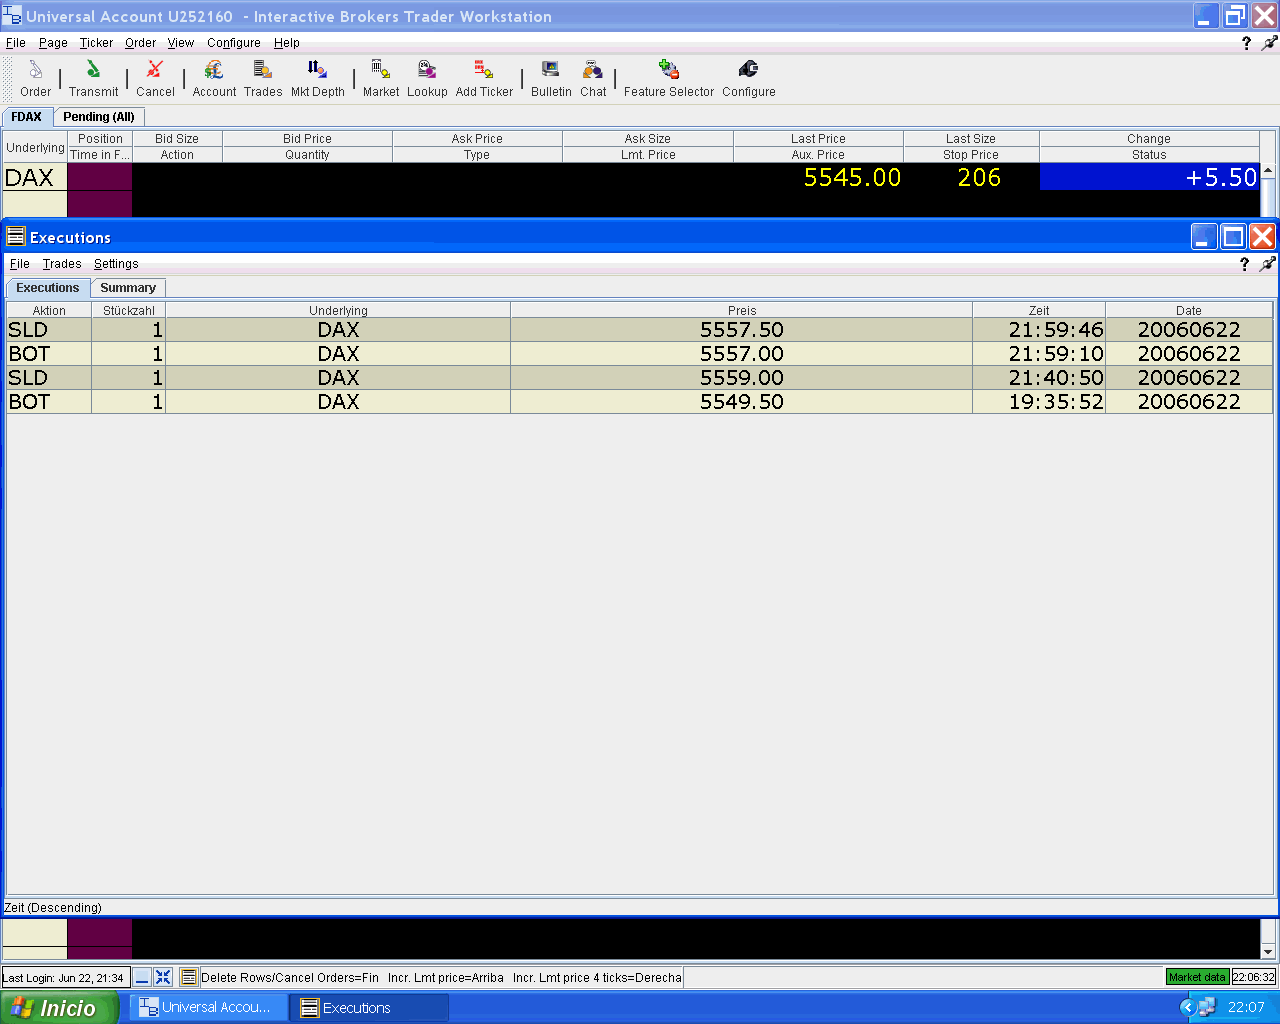
Task: Select the execution at time 21:40:50
Action: (640, 378)
